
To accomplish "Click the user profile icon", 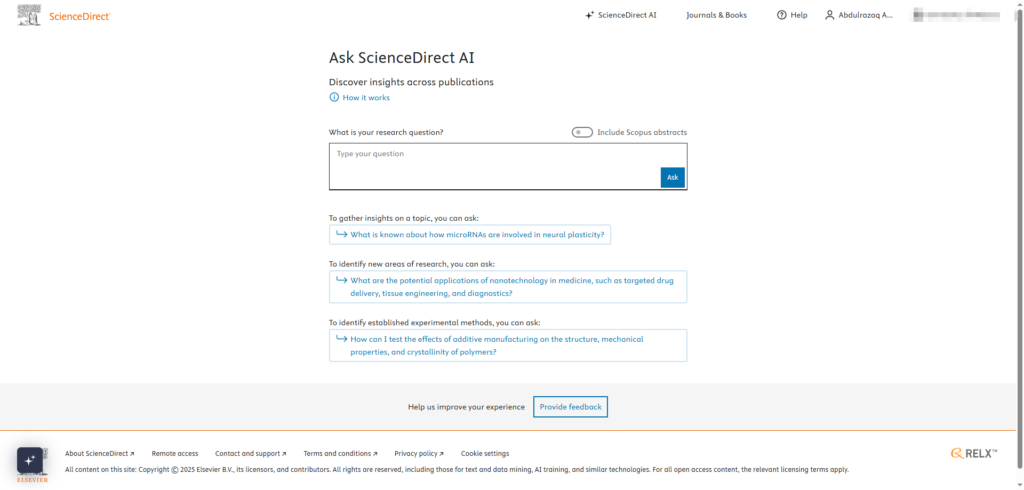I will click(x=829, y=15).
